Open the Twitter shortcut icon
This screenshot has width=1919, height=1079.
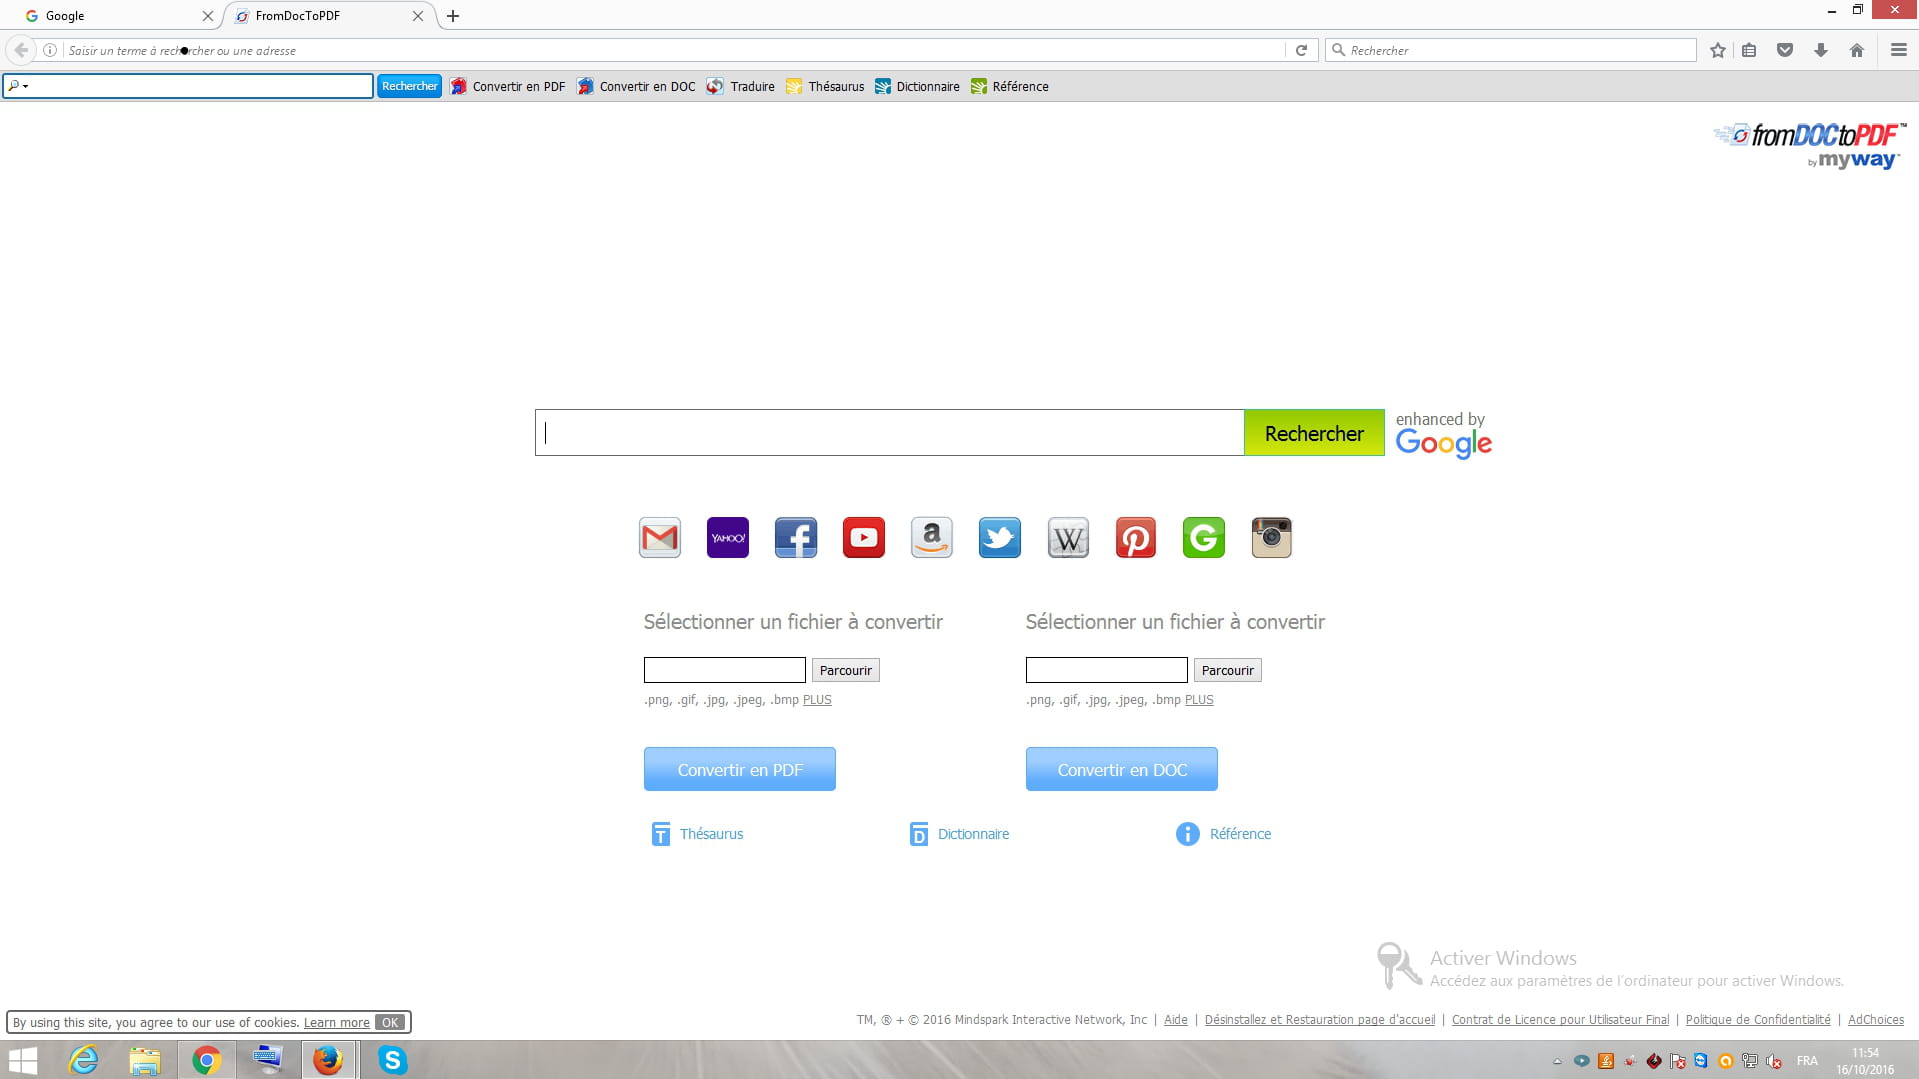point(1000,538)
